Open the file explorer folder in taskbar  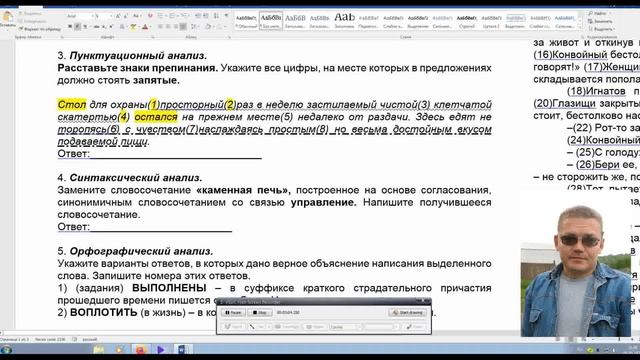click(x=98, y=349)
